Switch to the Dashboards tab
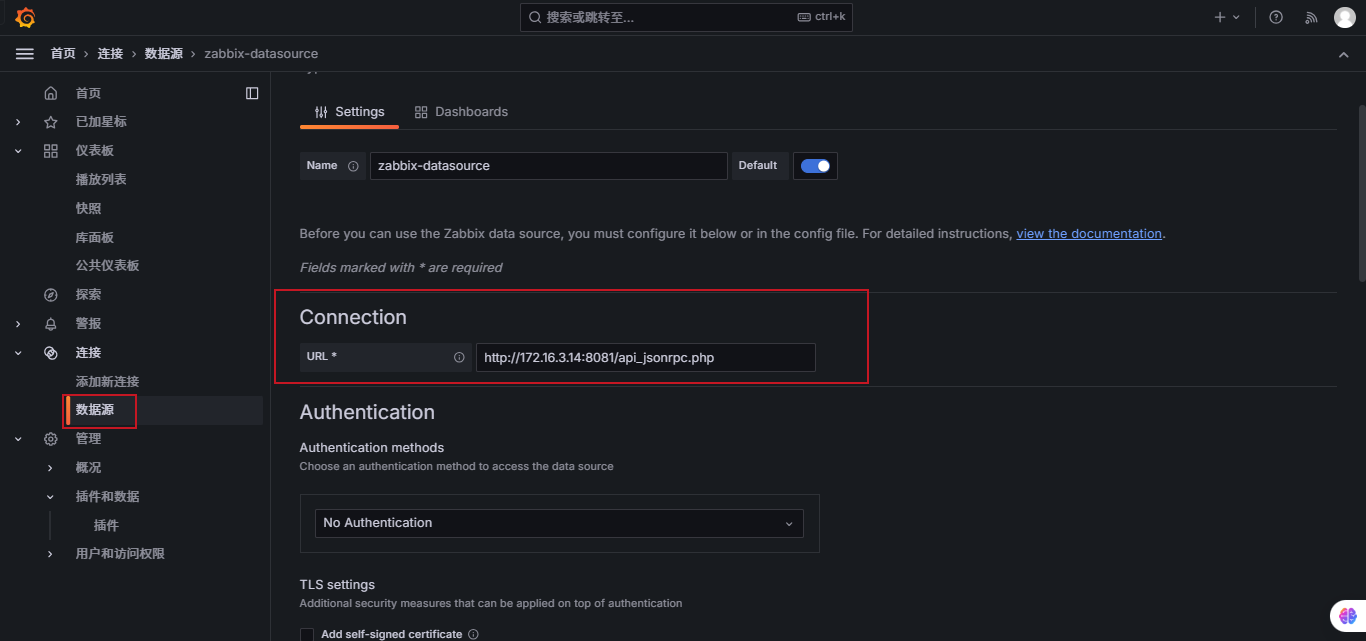This screenshot has width=1366, height=641. coord(461,112)
